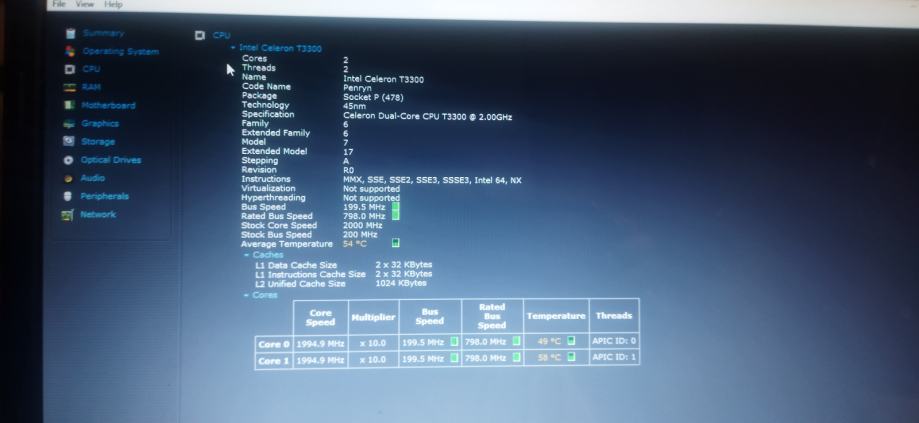
Task: Open the File menu
Action: pos(59,4)
